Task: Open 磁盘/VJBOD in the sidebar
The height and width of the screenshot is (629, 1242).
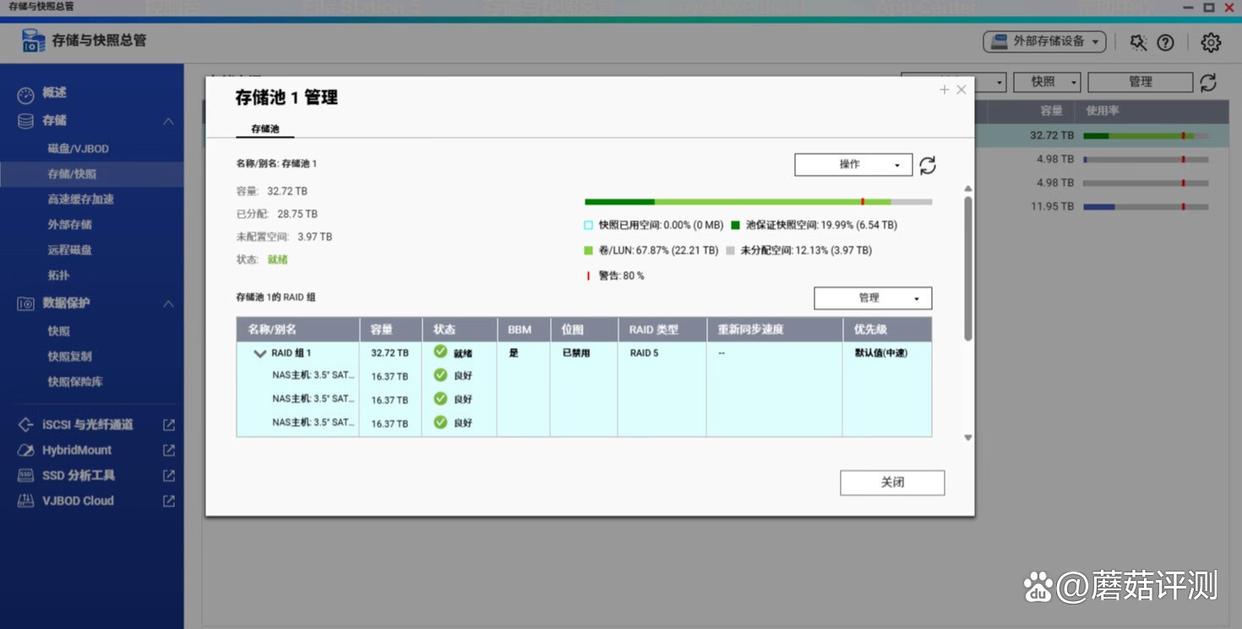Action: pyautogui.click(x=78, y=149)
